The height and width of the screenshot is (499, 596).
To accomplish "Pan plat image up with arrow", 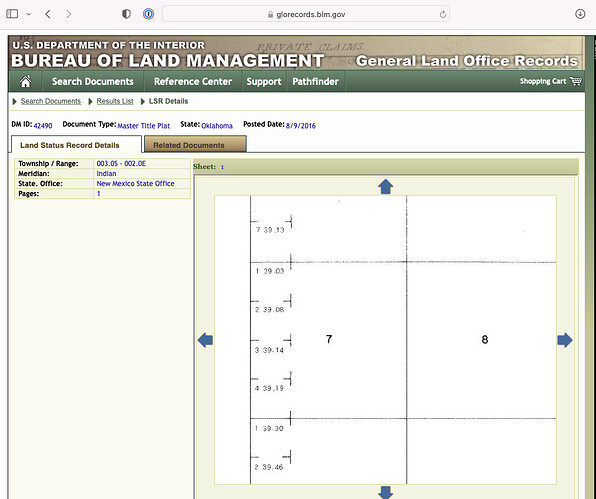I will coord(385,187).
